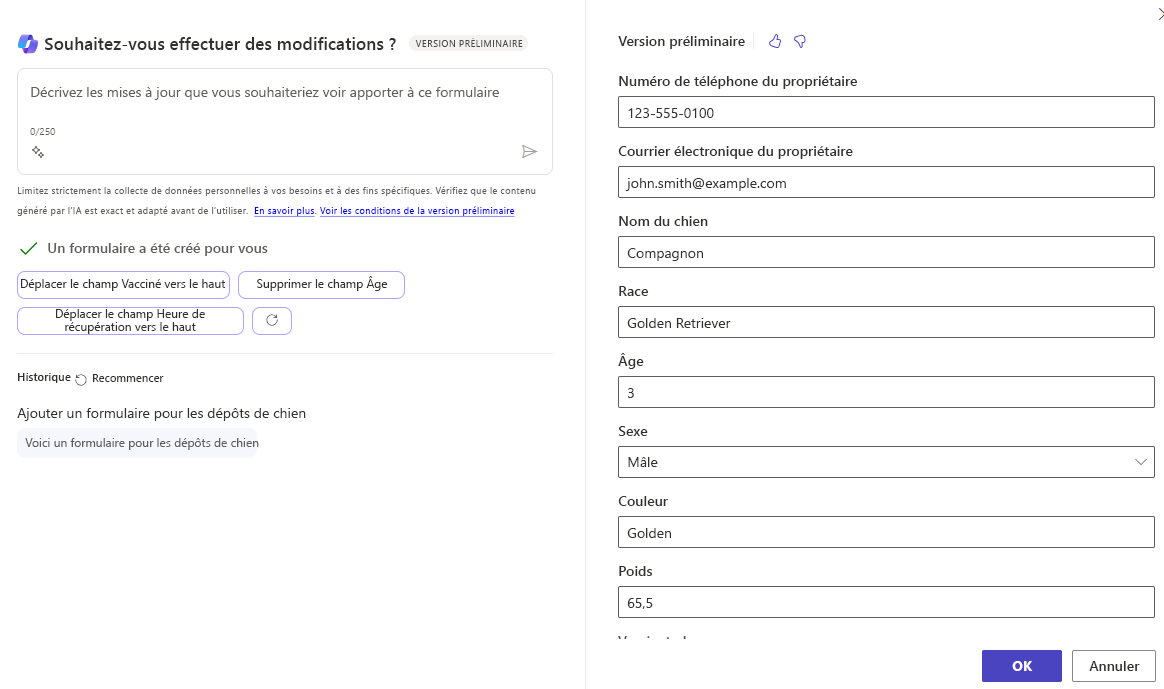Open the preview version conditions link
The width and height of the screenshot is (1164, 689).
[x=417, y=211]
